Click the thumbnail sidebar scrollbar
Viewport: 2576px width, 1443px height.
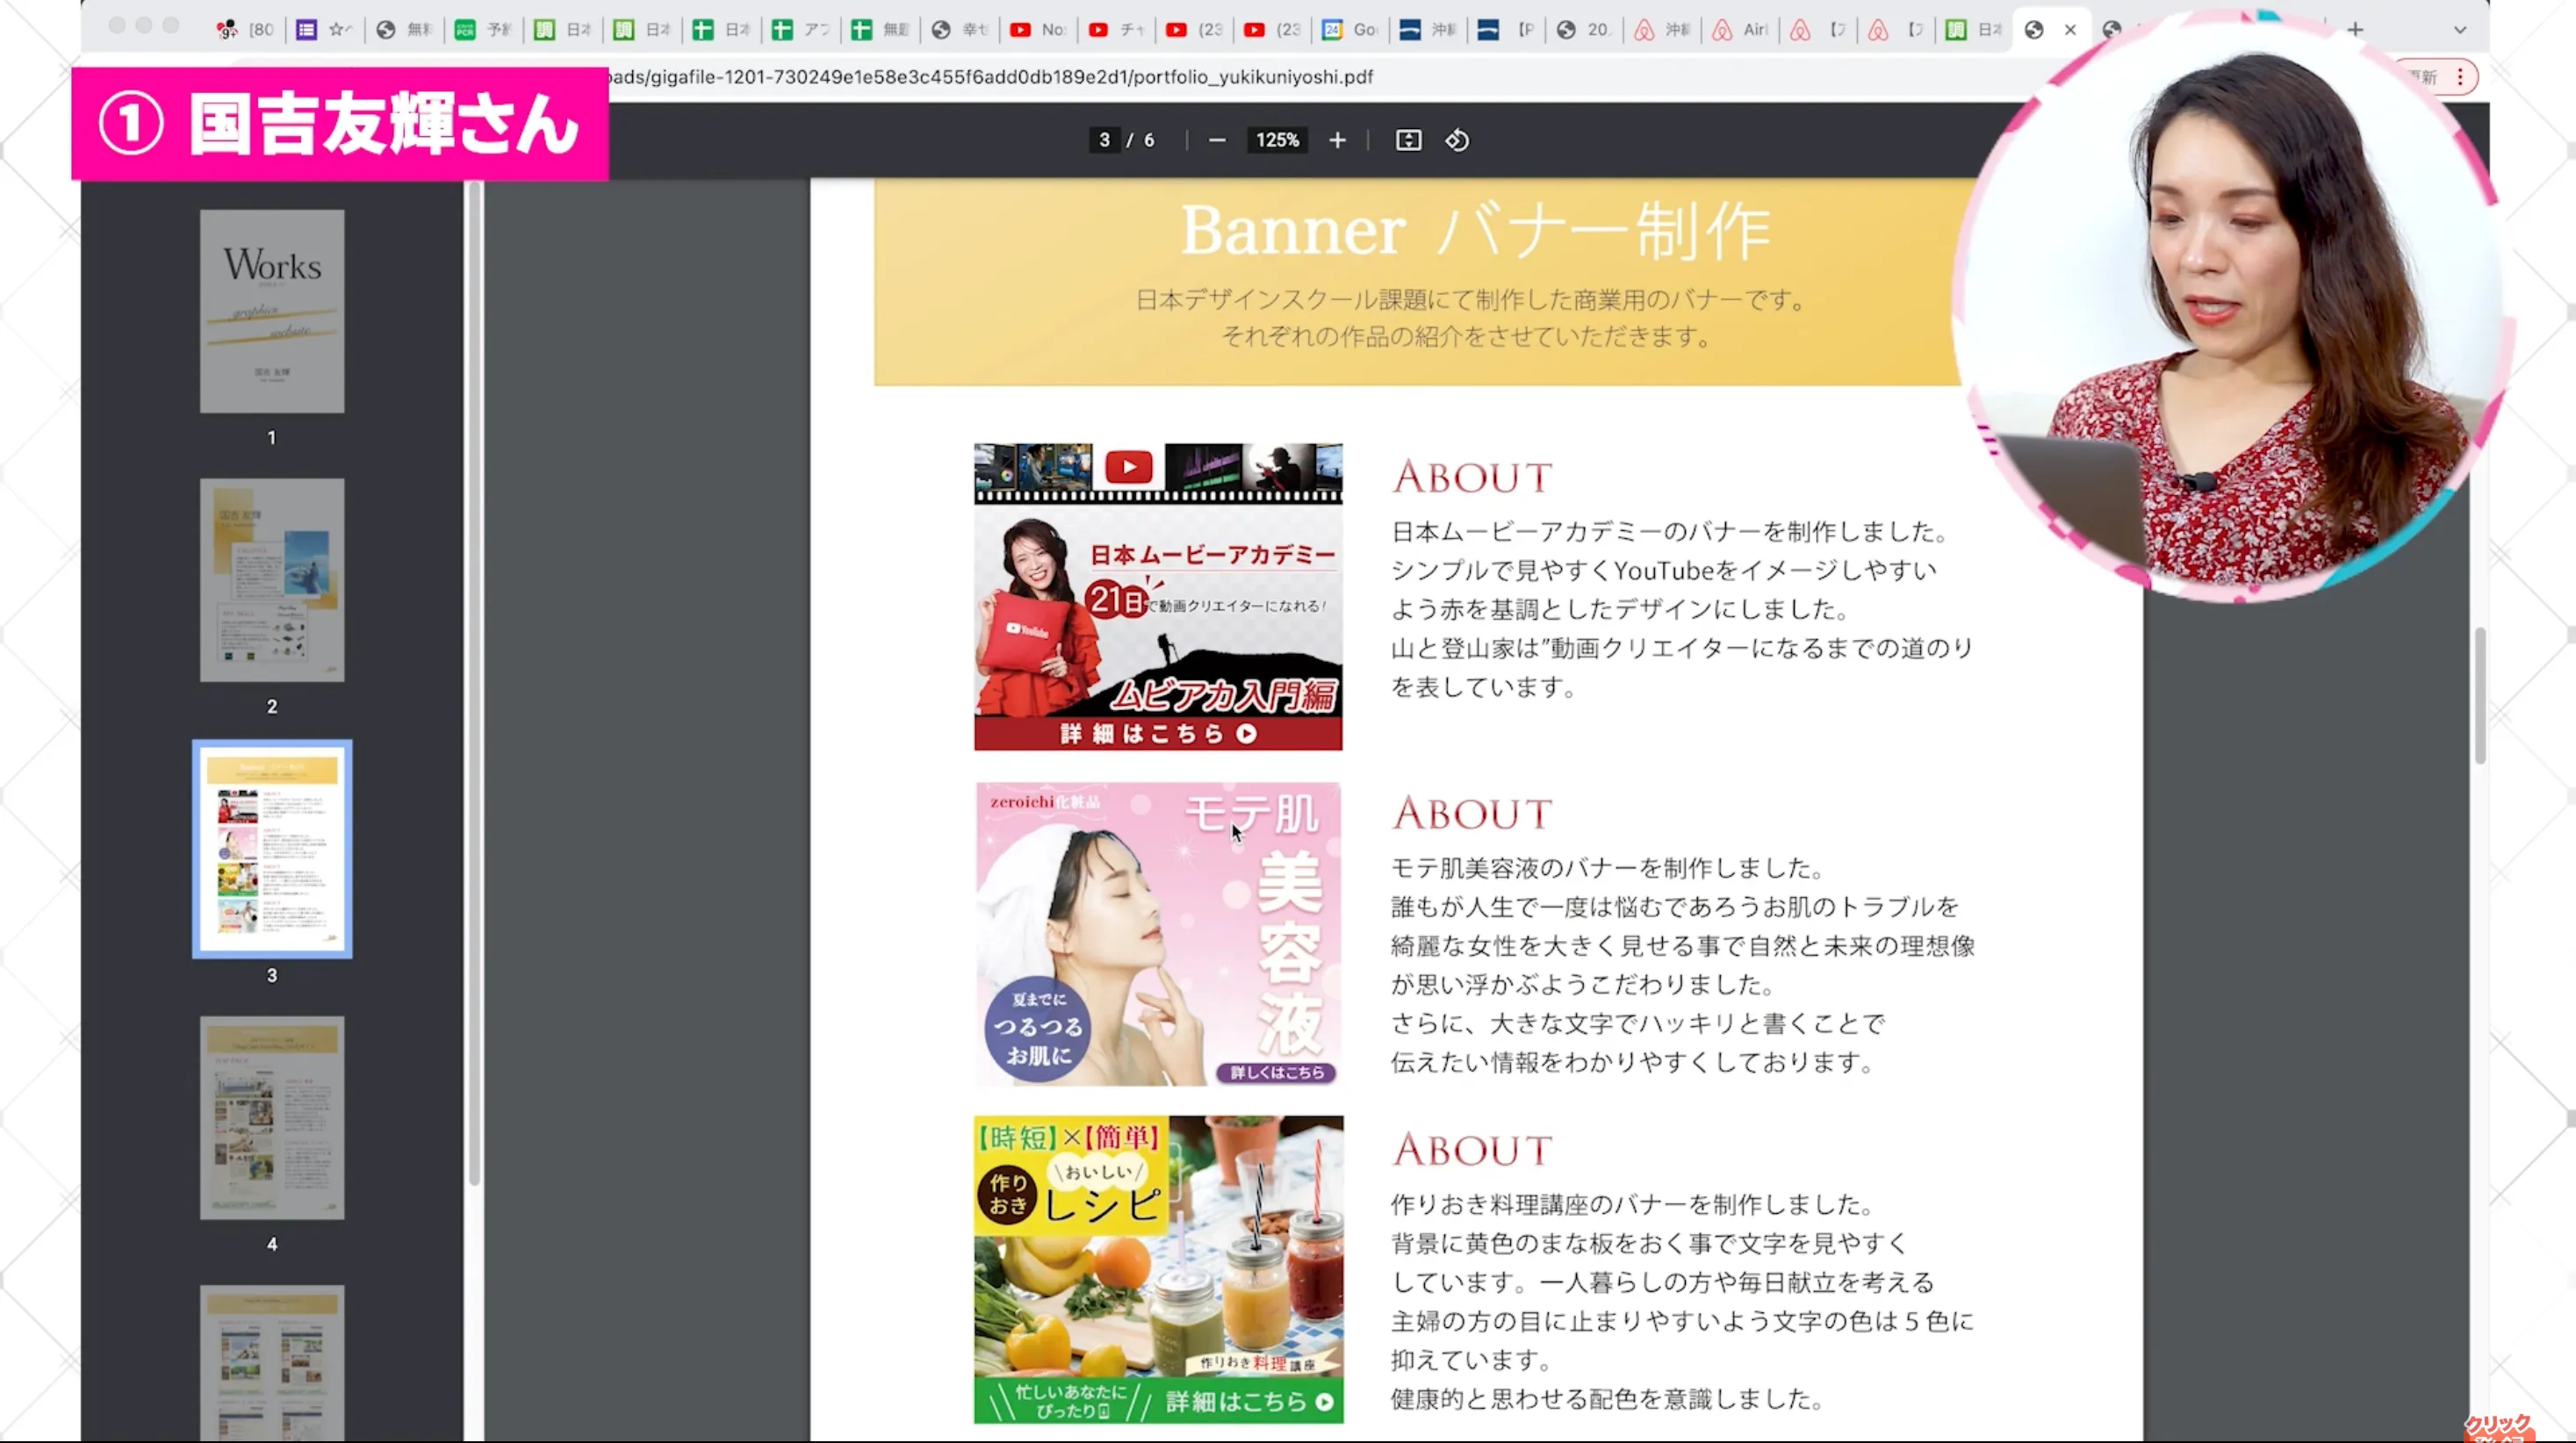tap(474, 680)
